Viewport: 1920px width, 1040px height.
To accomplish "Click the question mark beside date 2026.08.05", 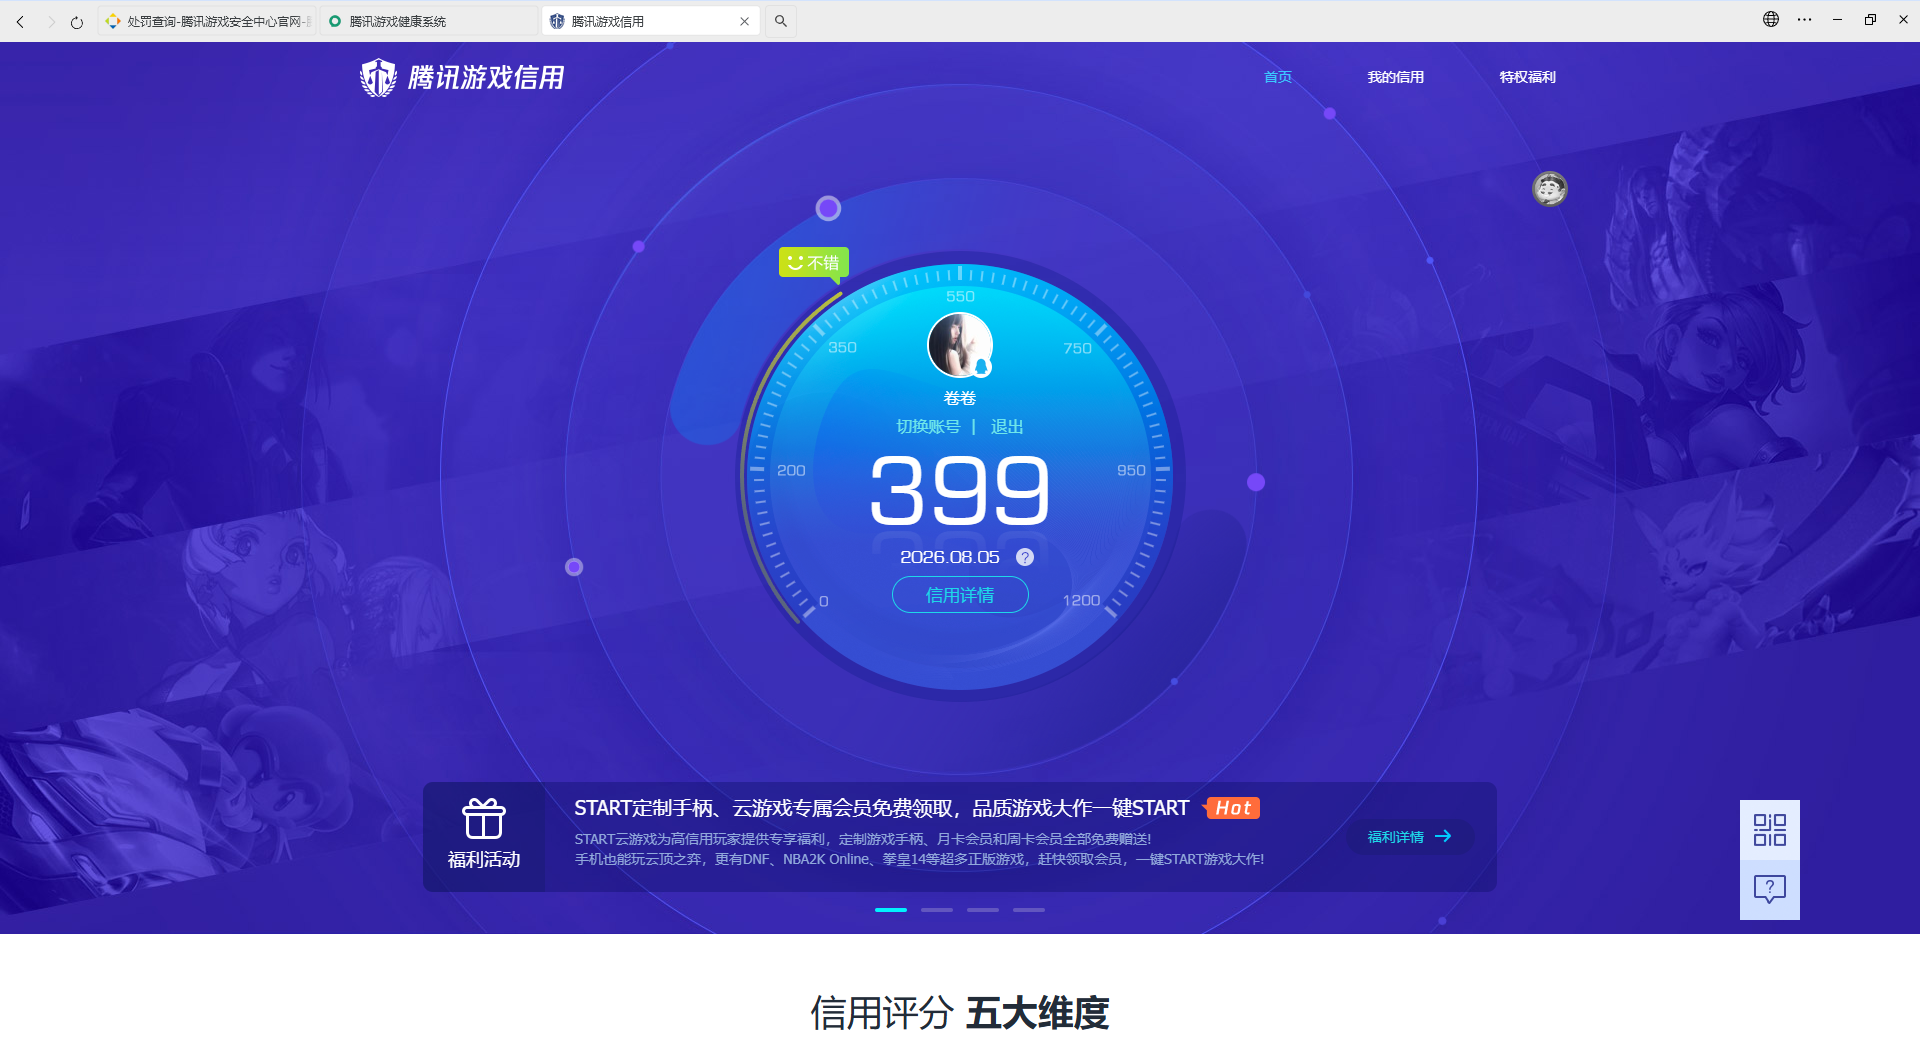I will tap(1025, 557).
